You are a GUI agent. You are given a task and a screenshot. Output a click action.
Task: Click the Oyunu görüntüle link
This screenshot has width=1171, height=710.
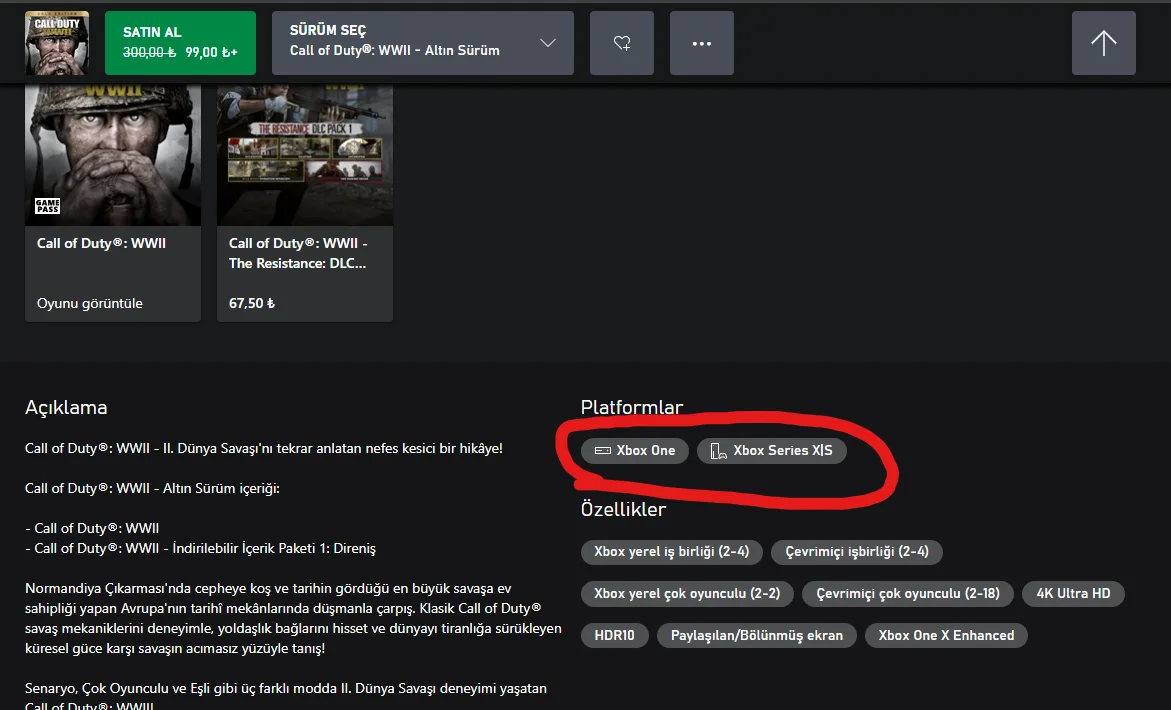click(90, 303)
